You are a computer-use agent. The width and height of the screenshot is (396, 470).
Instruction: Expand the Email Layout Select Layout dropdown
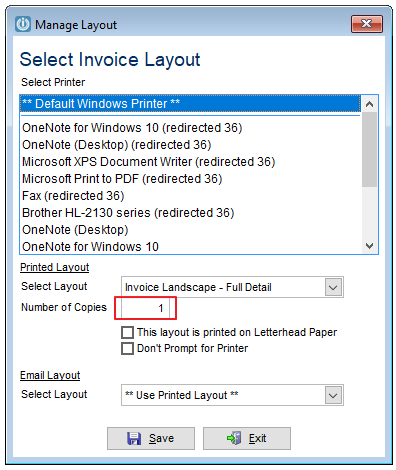pos(333,395)
